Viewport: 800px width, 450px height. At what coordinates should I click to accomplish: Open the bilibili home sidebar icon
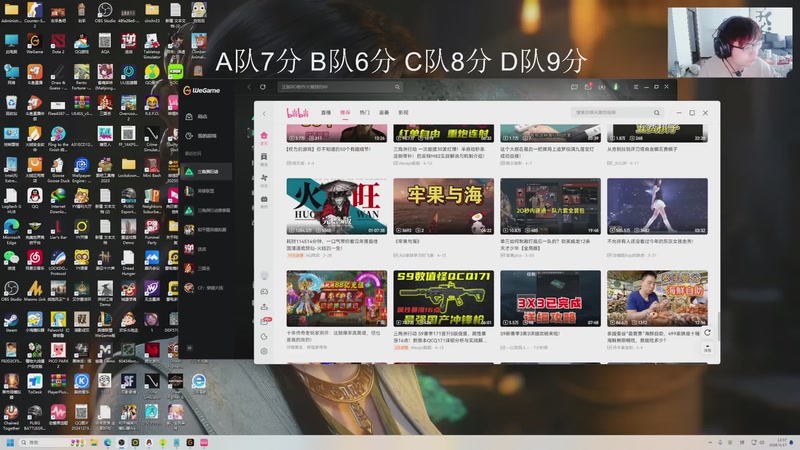pyautogui.click(x=264, y=136)
